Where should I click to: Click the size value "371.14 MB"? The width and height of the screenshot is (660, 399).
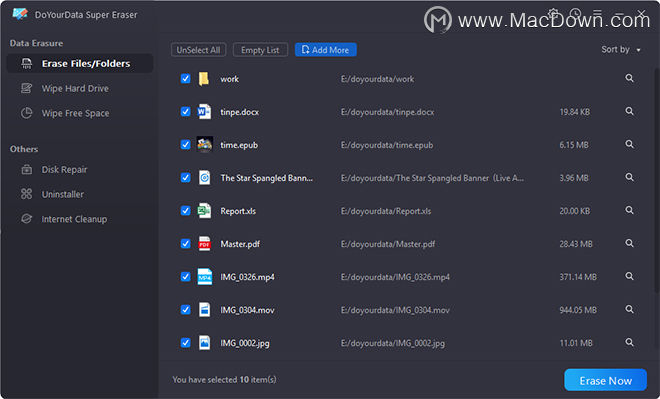click(578, 277)
